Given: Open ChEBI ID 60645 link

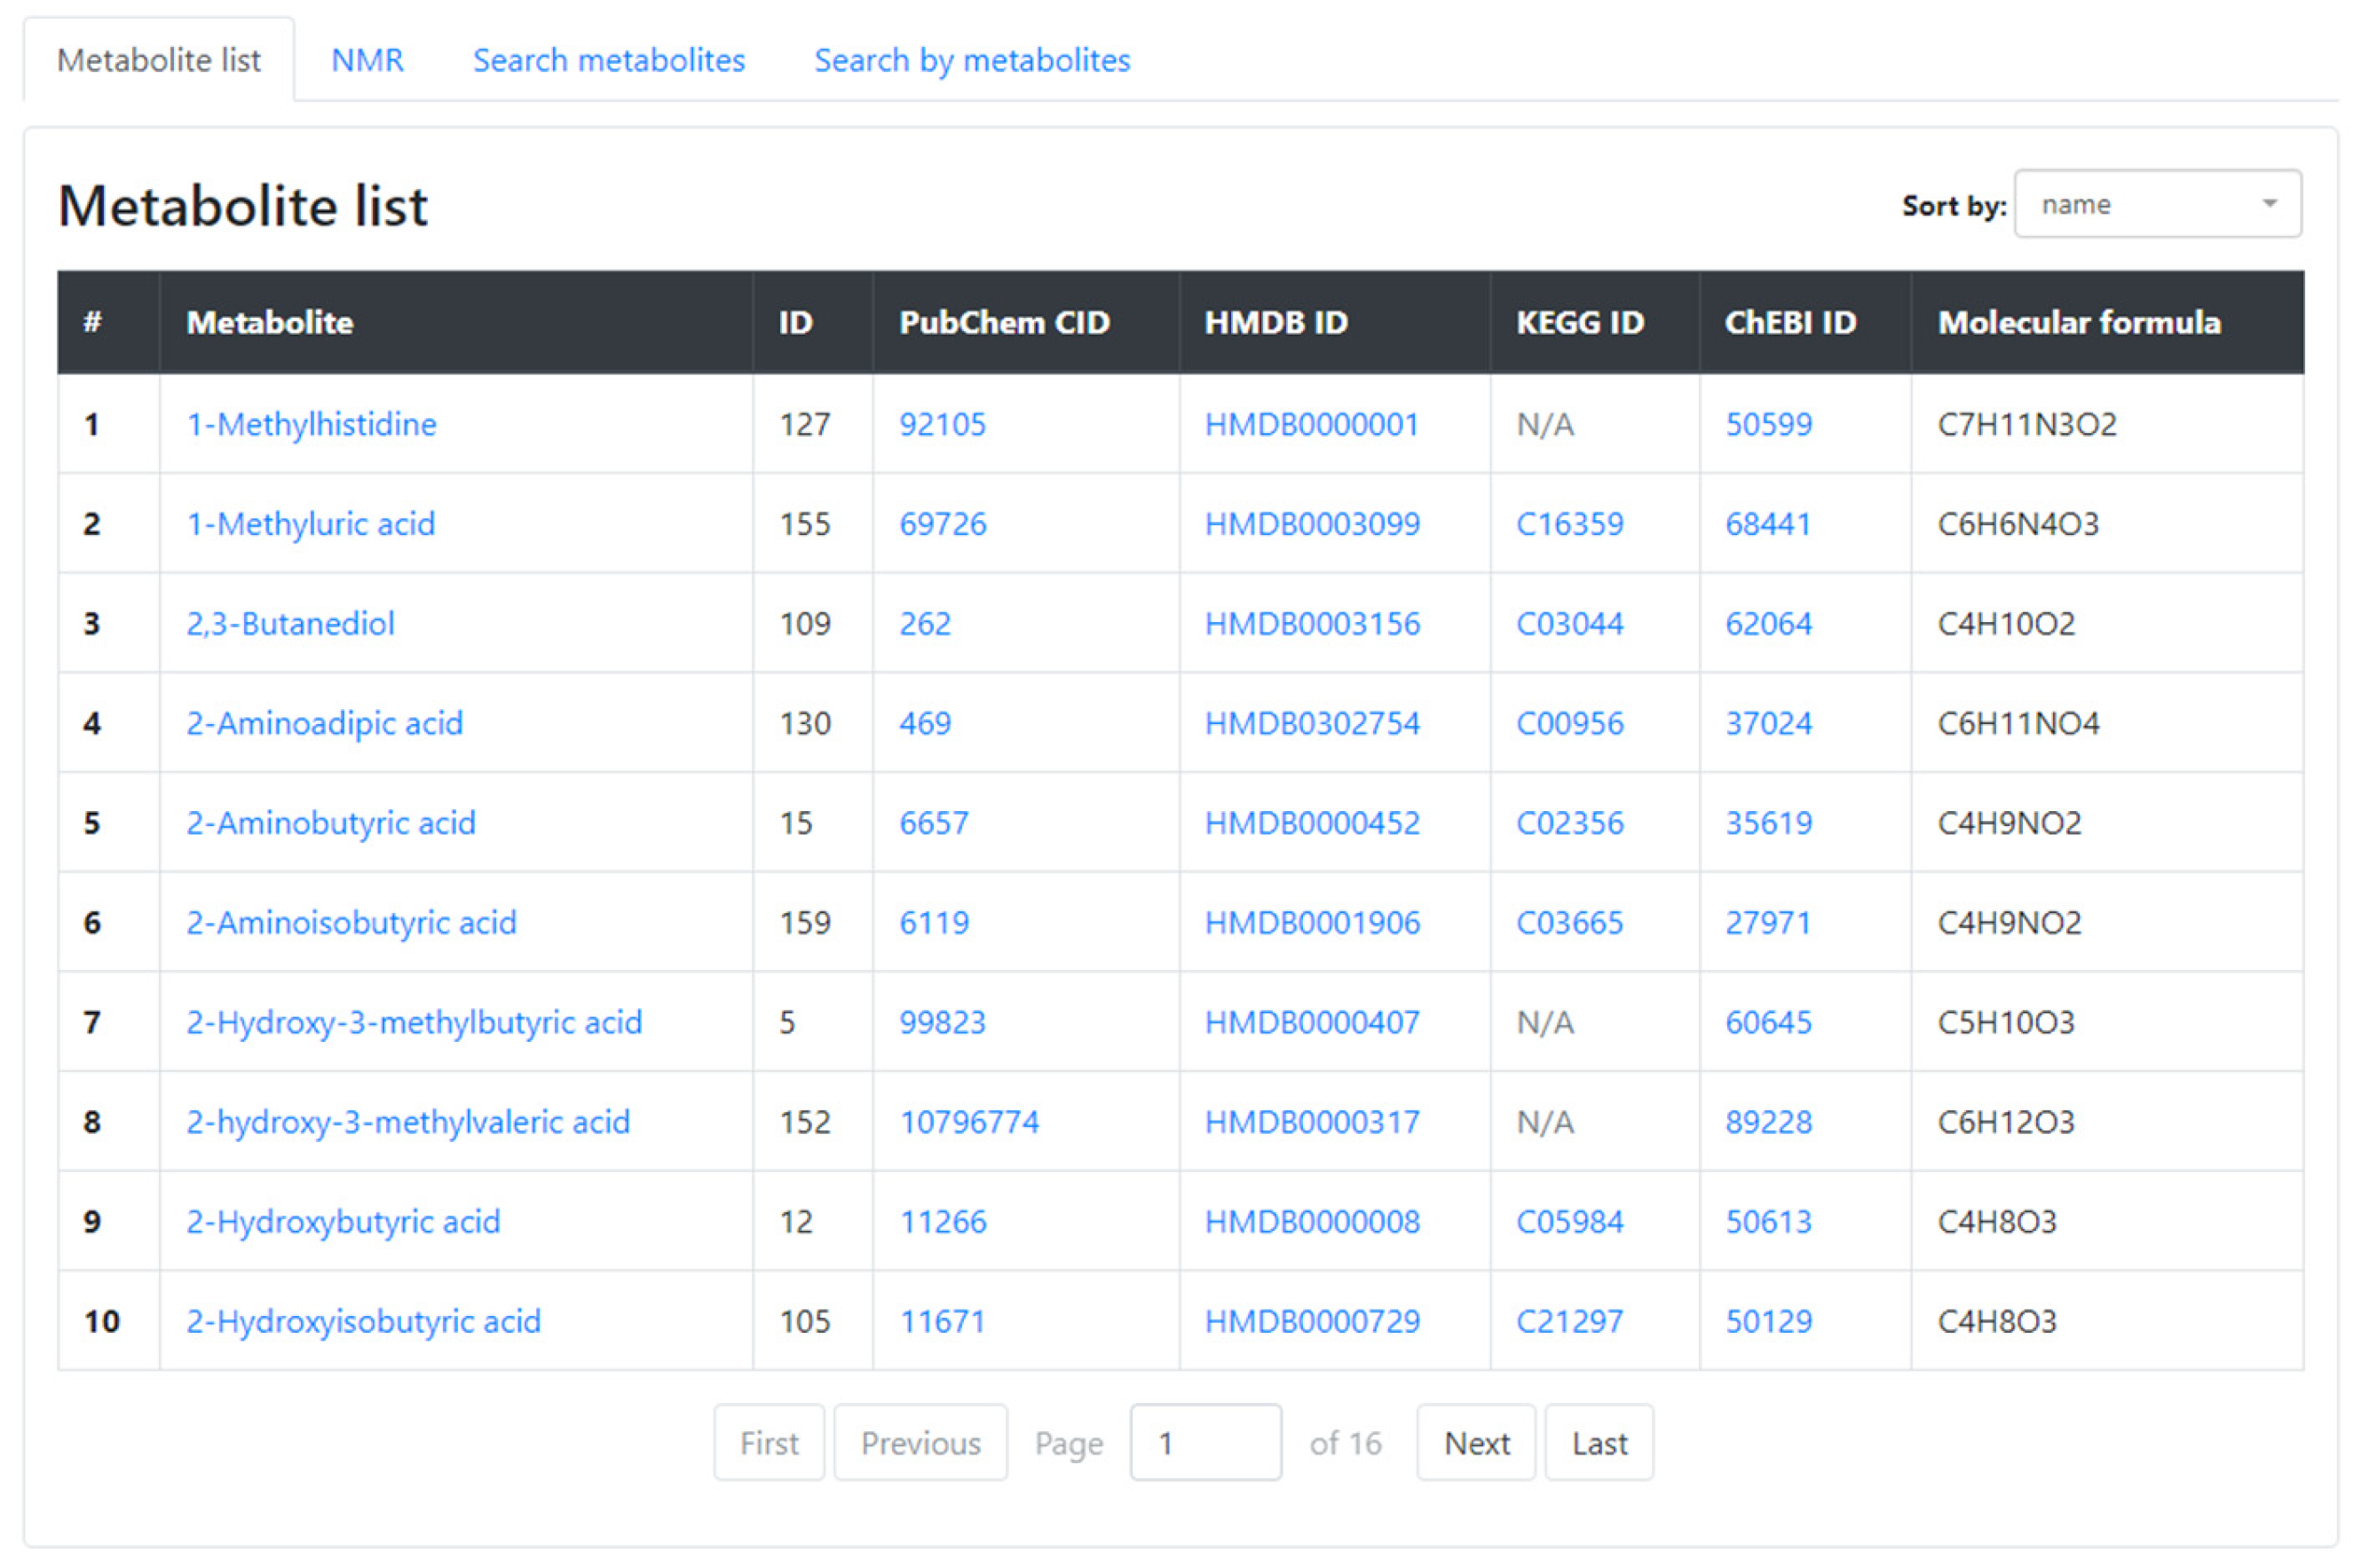Looking at the screenshot, I should (x=1769, y=1022).
